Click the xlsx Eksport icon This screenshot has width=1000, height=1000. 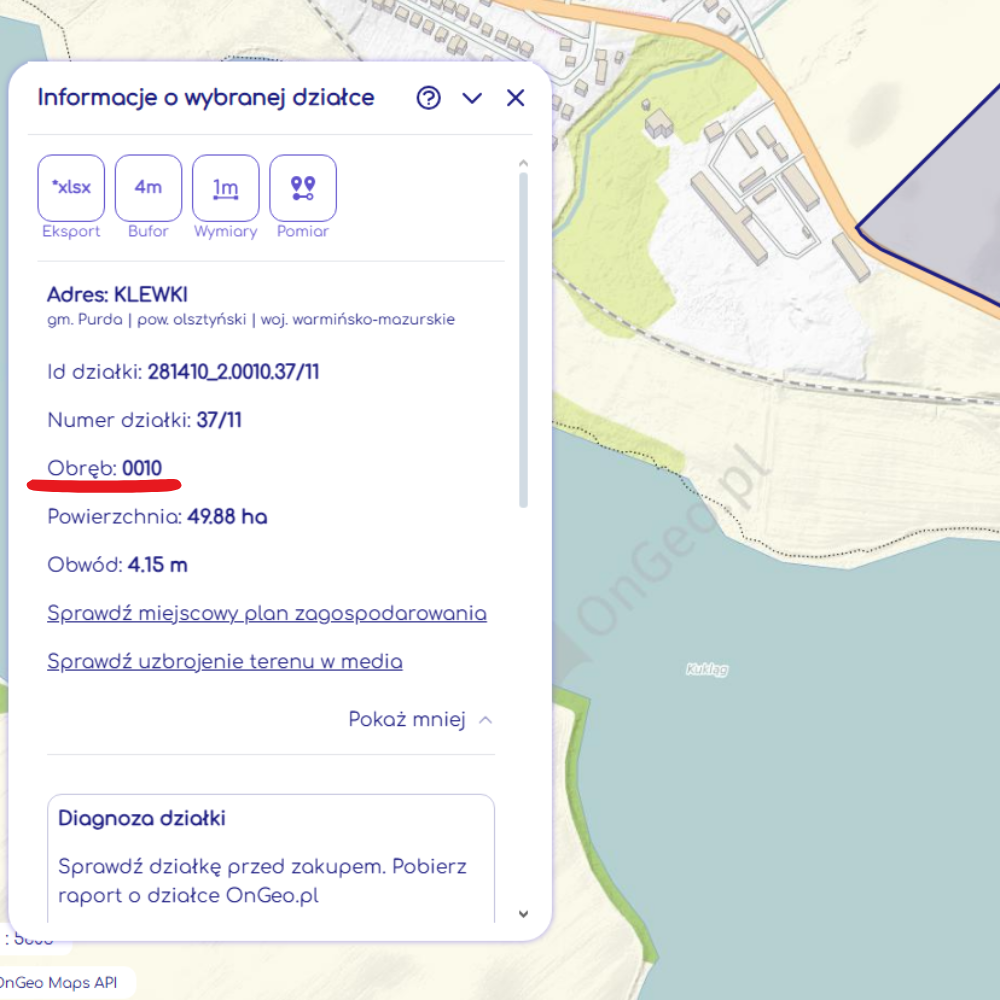tap(71, 188)
